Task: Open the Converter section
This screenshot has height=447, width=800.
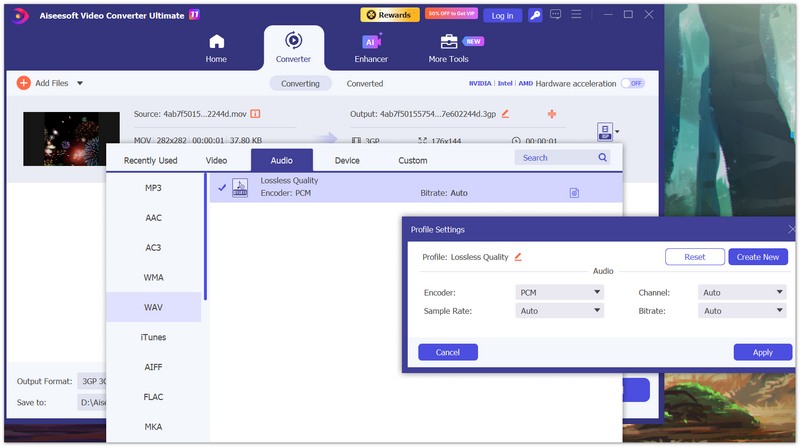Action: (293, 47)
